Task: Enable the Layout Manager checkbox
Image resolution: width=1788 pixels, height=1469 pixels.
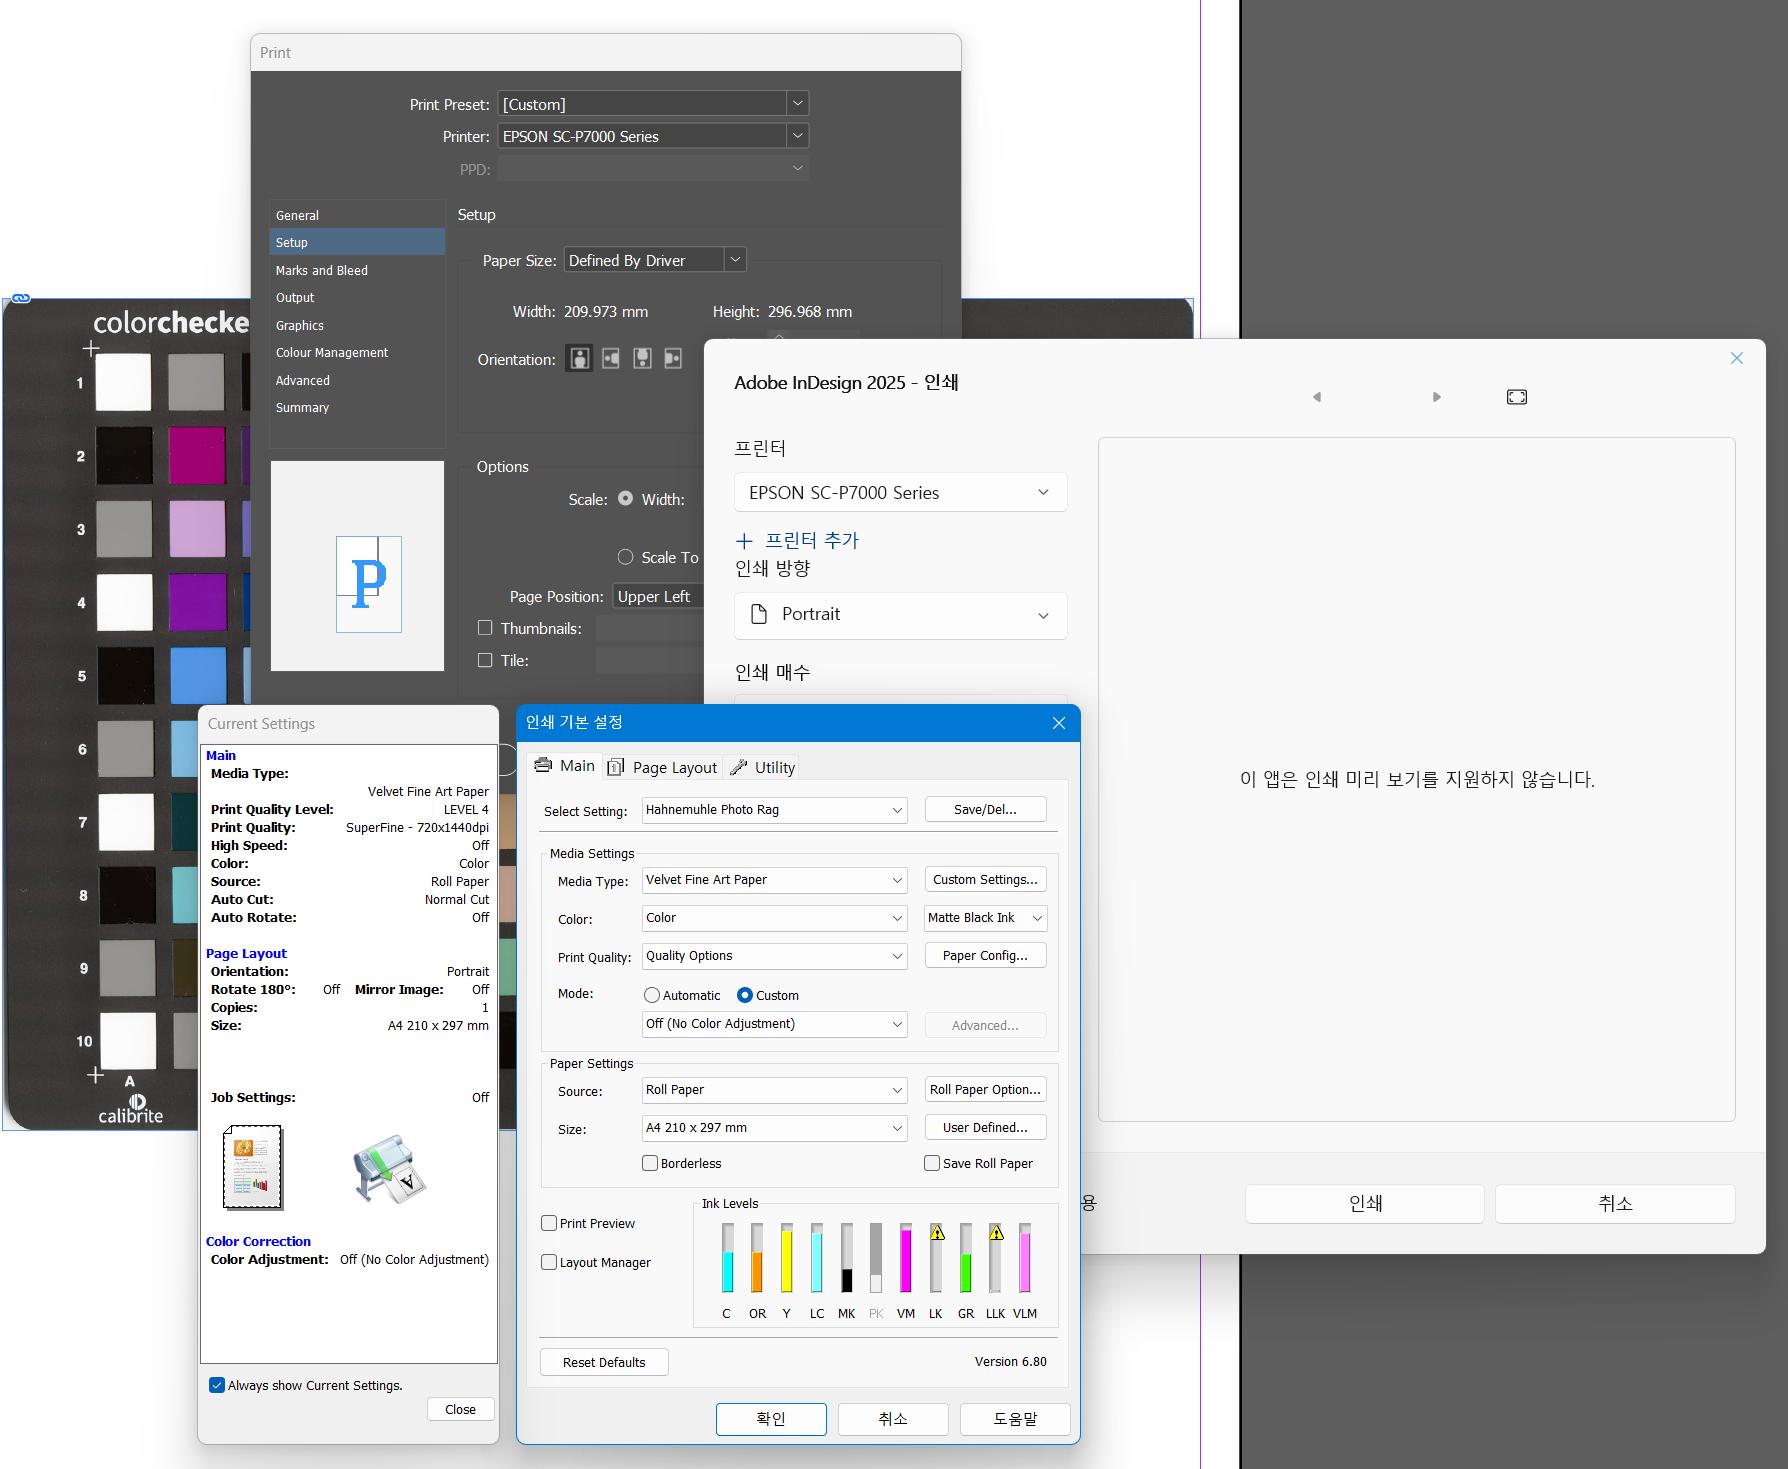Action: coord(549,1262)
